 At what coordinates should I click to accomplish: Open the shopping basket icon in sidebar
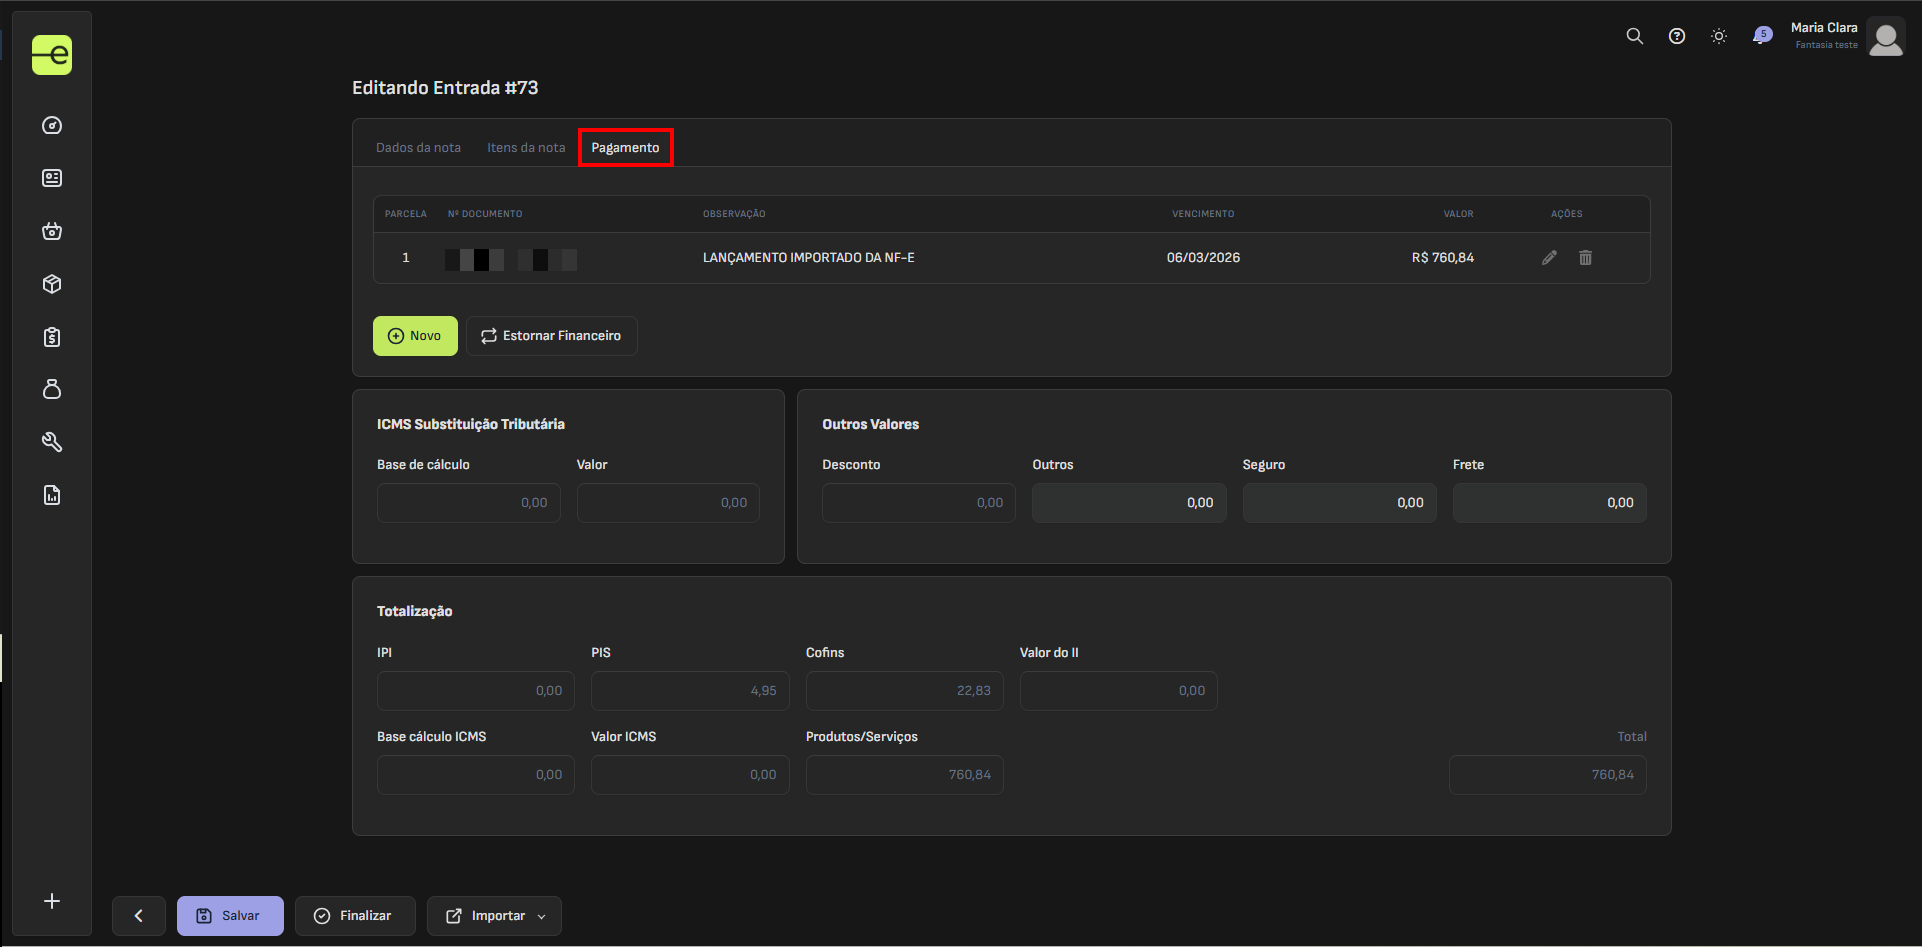coord(52,231)
